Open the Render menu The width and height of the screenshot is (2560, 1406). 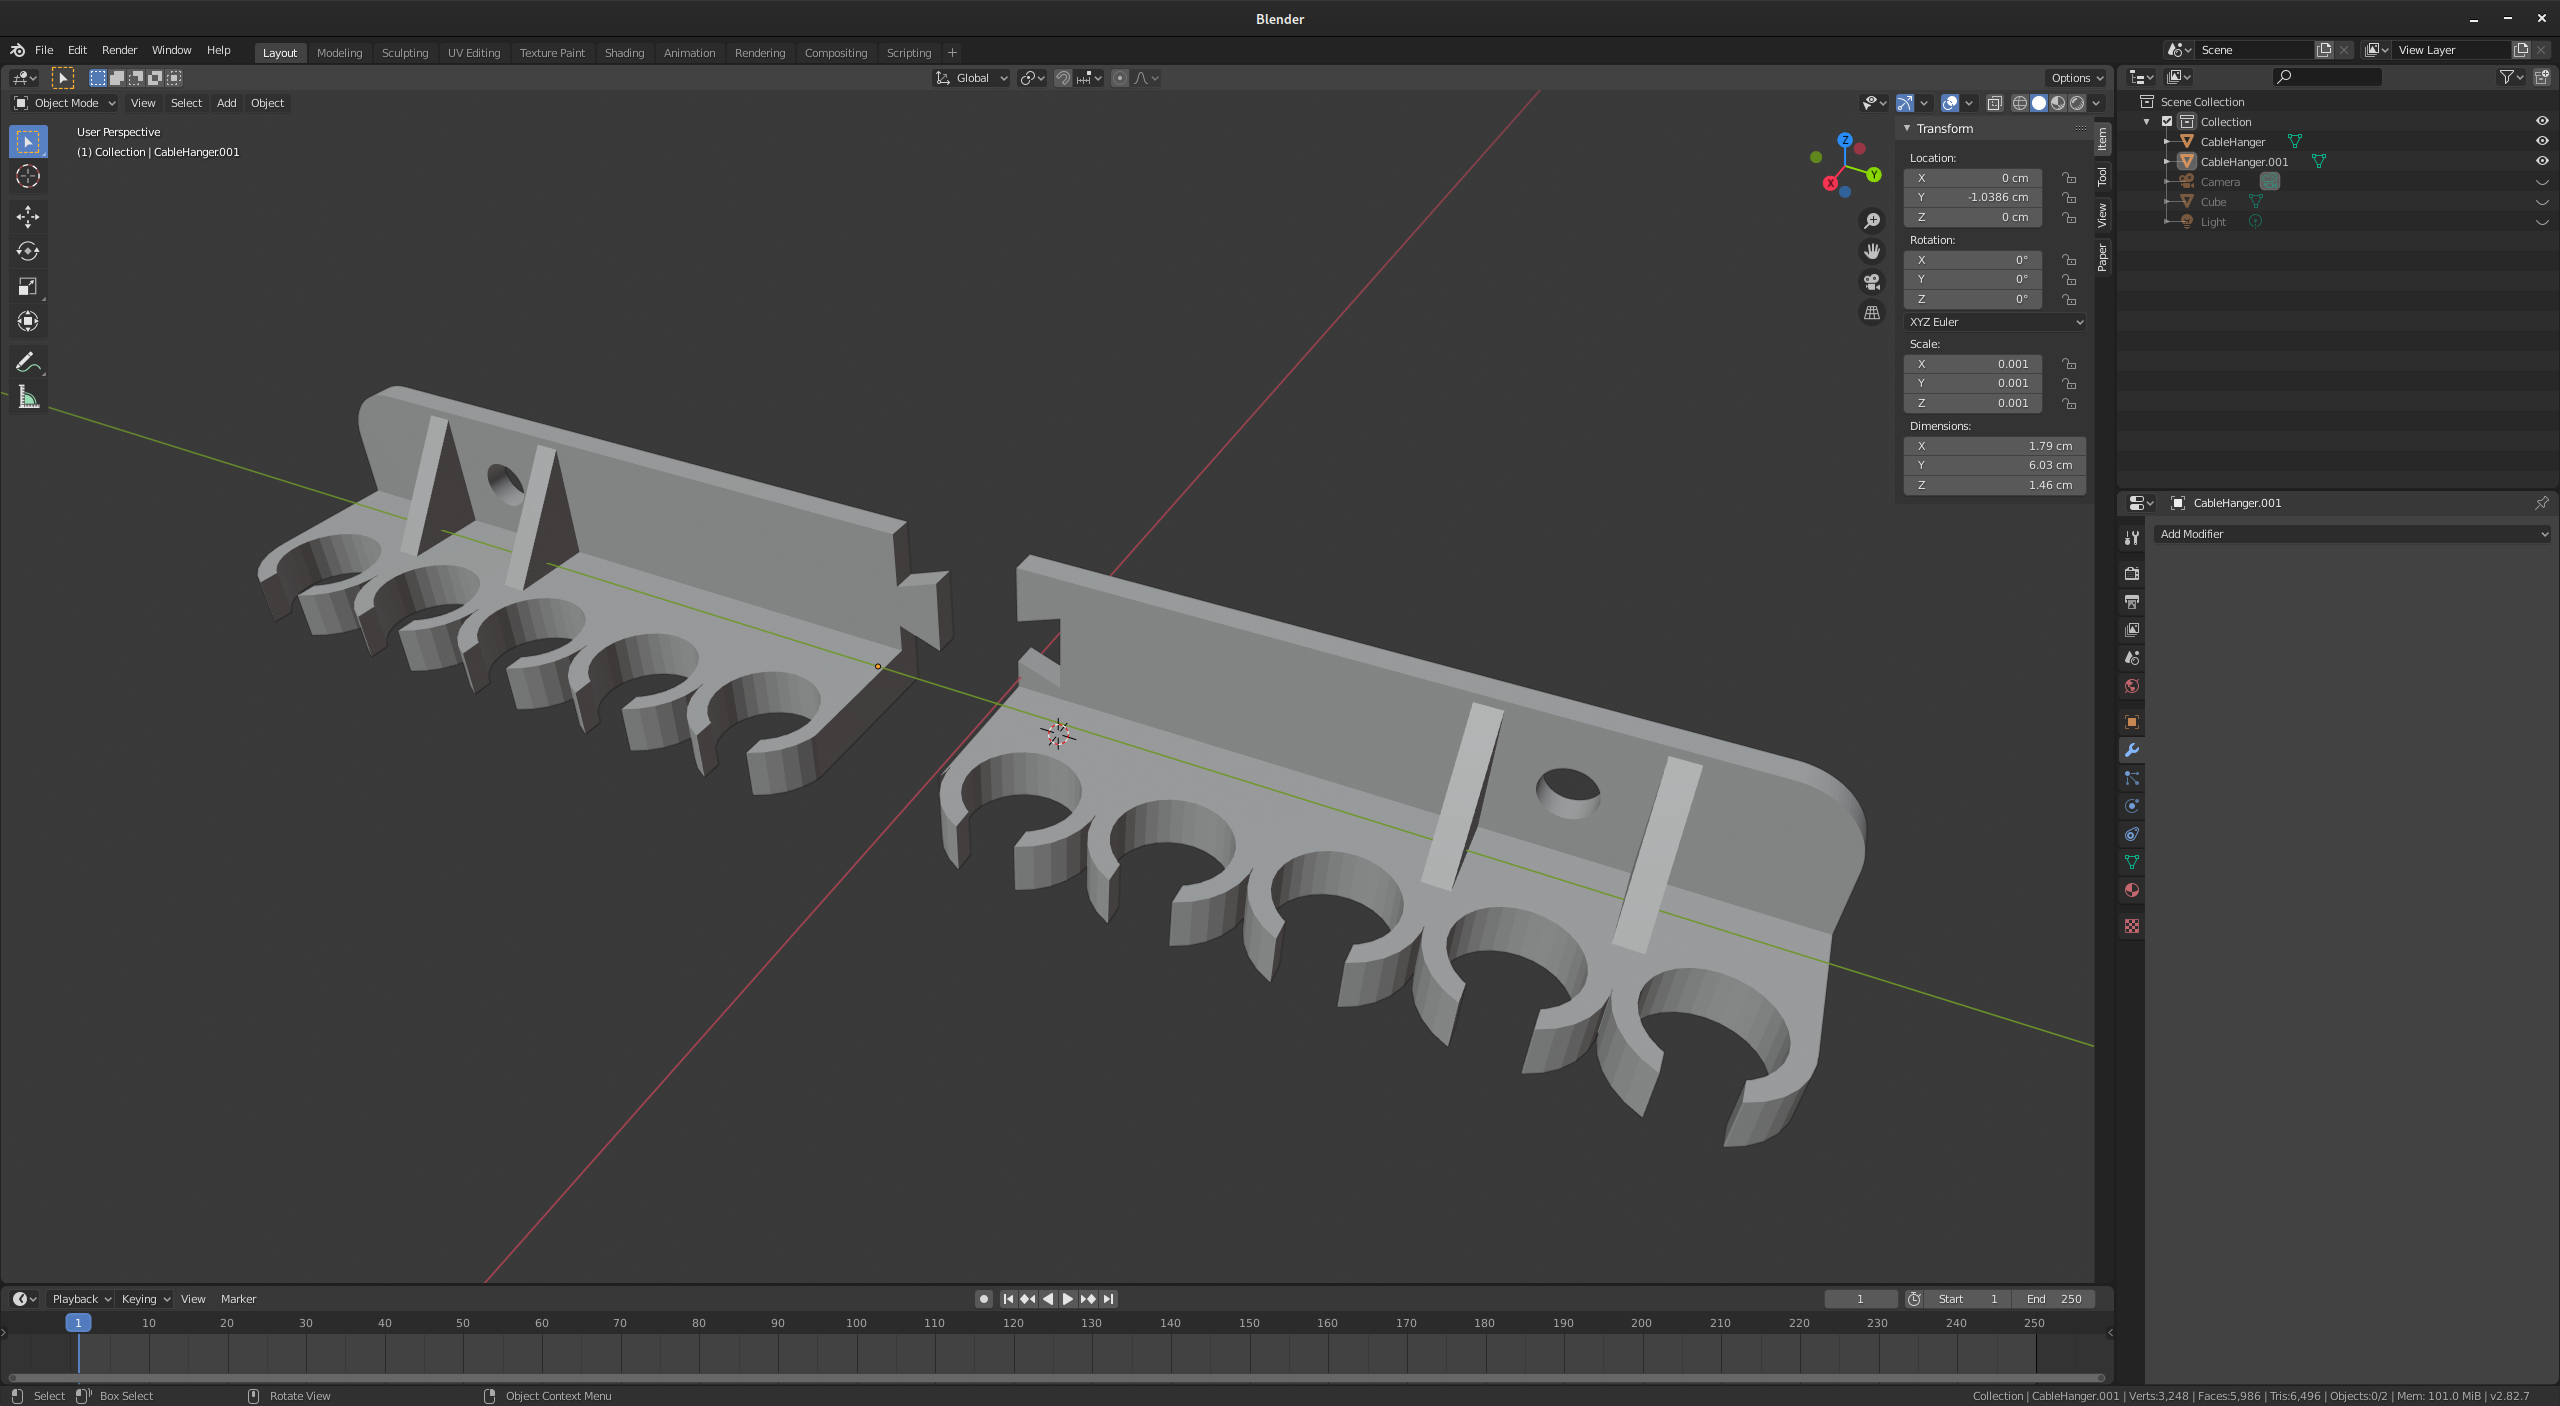(x=119, y=50)
